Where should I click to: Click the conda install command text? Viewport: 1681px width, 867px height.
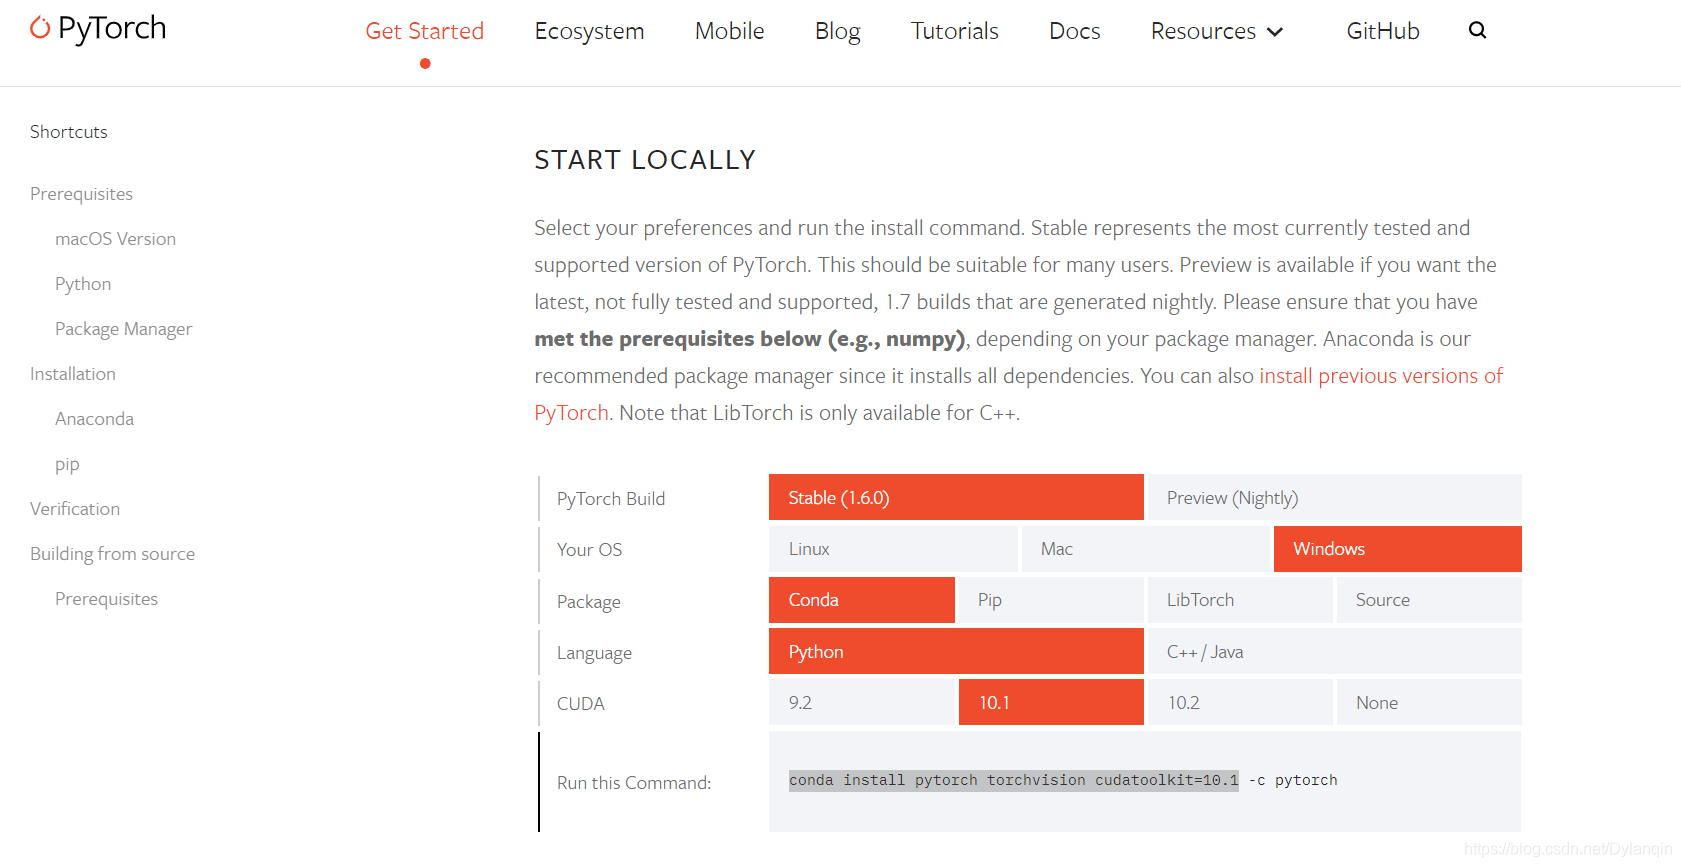(1062, 780)
